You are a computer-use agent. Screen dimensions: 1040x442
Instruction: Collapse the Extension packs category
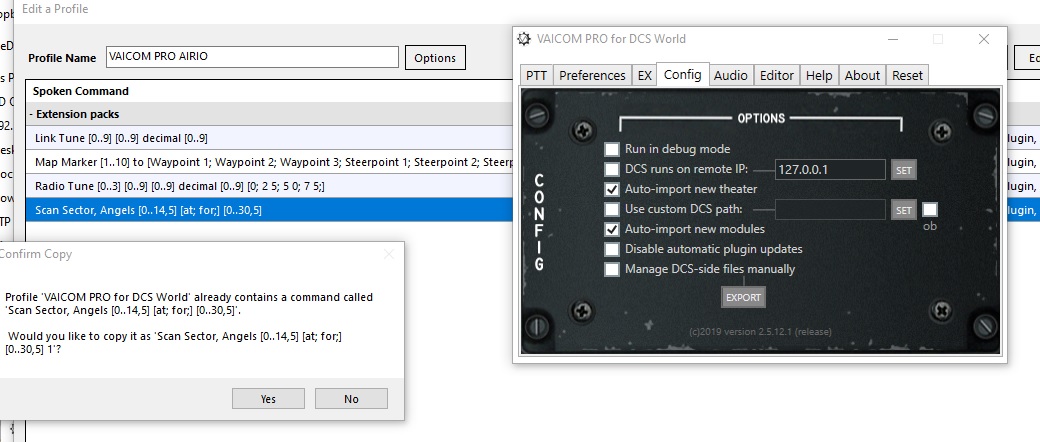pos(31,114)
